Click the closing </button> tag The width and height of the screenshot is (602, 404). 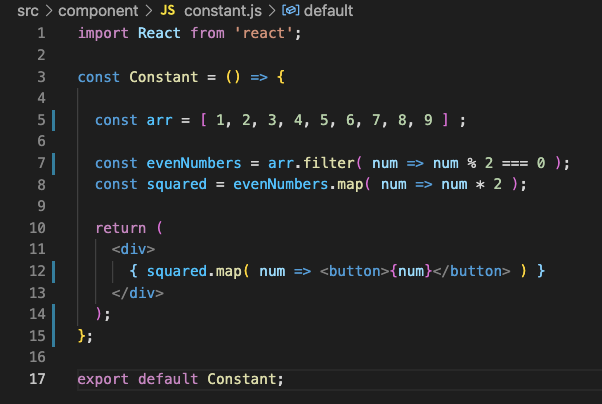coord(471,271)
